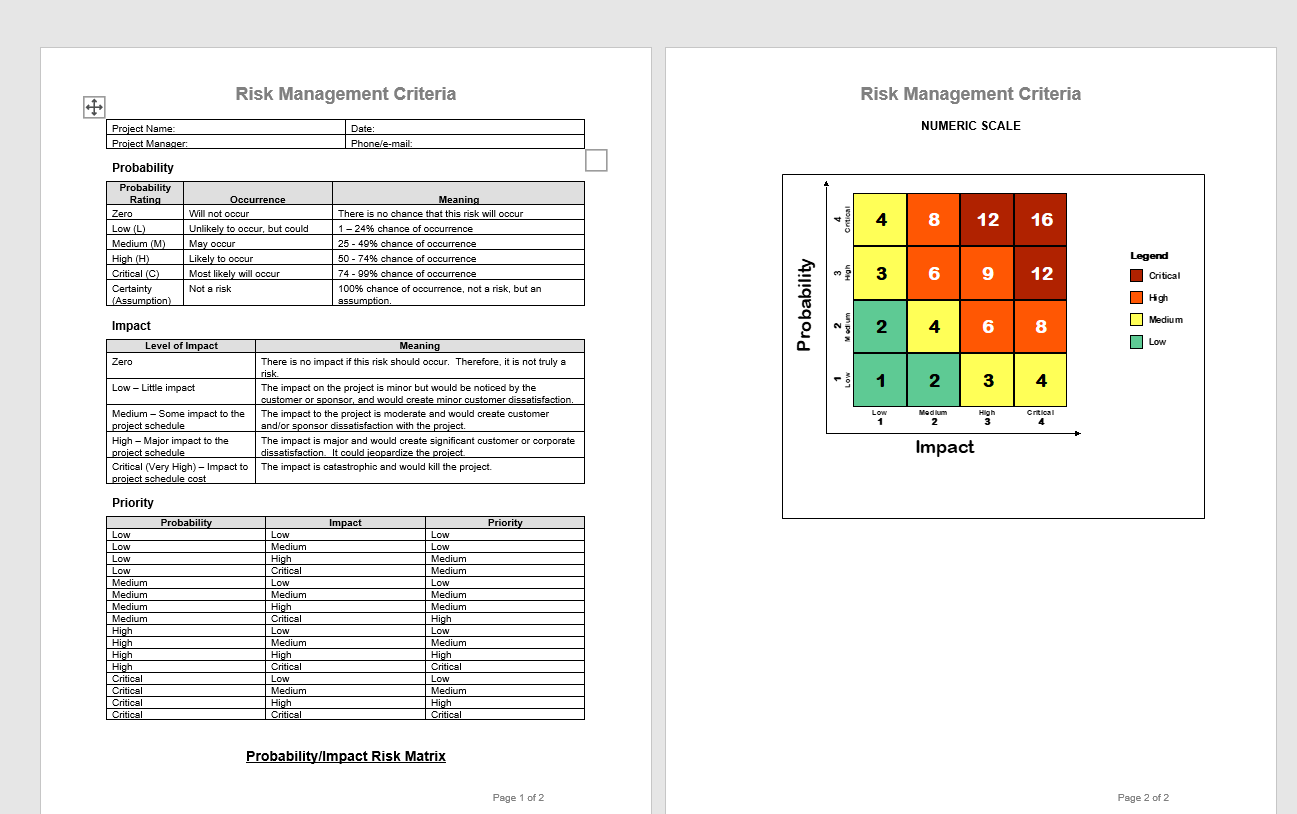Click the Page 1 of 2 footer
Viewport: 1297px width, 814px height.
pos(517,797)
